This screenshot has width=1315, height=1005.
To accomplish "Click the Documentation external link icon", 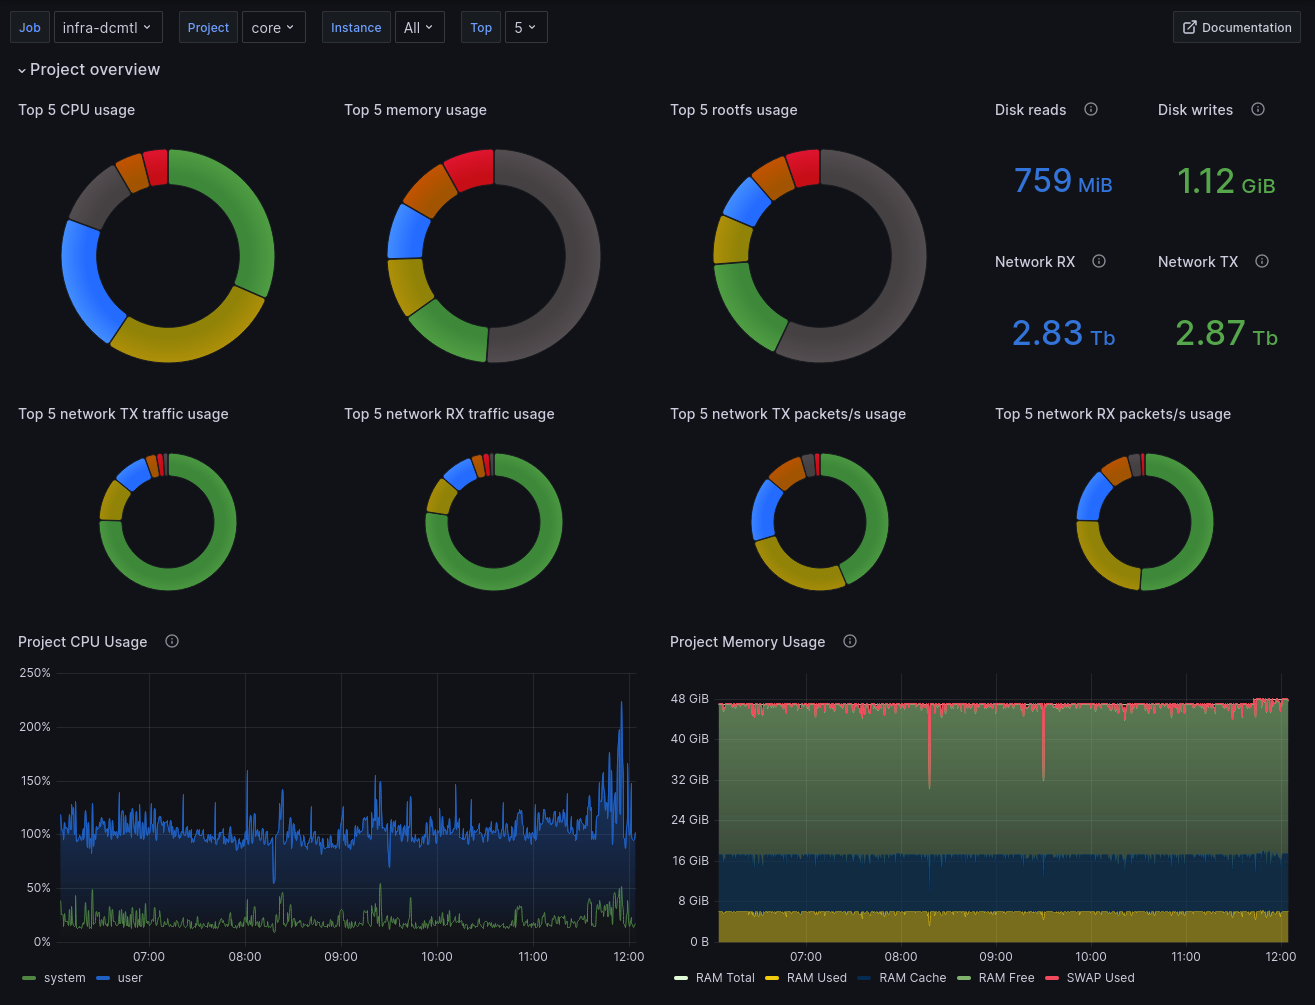I will click(x=1191, y=27).
